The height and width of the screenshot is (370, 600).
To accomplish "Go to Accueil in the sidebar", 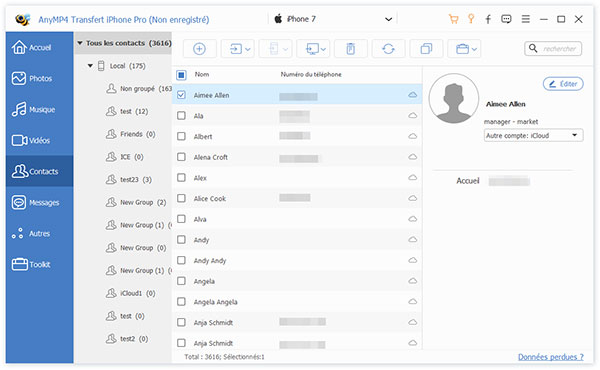I will tap(39, 47).
